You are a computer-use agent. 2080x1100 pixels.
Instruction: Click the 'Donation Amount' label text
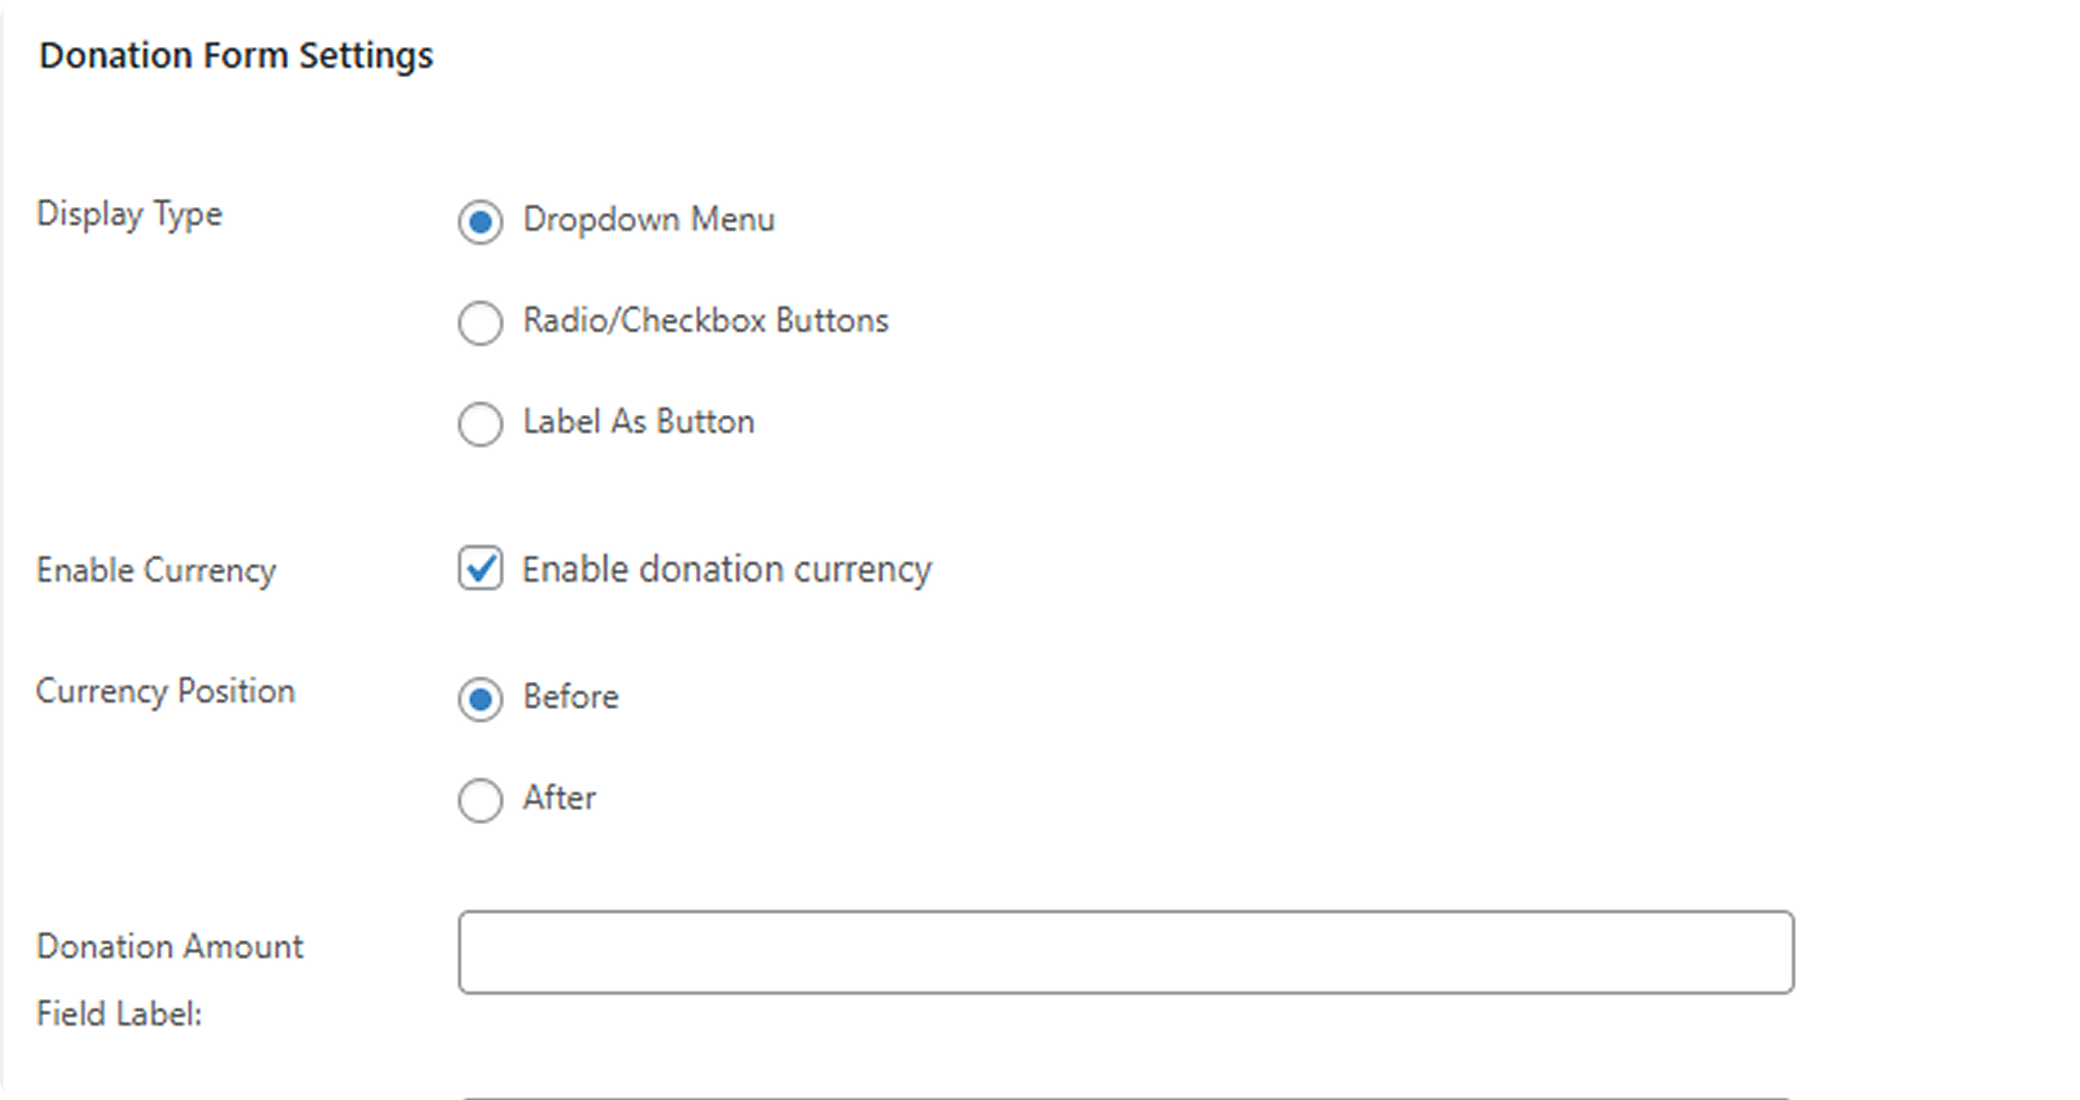(169, 946)
